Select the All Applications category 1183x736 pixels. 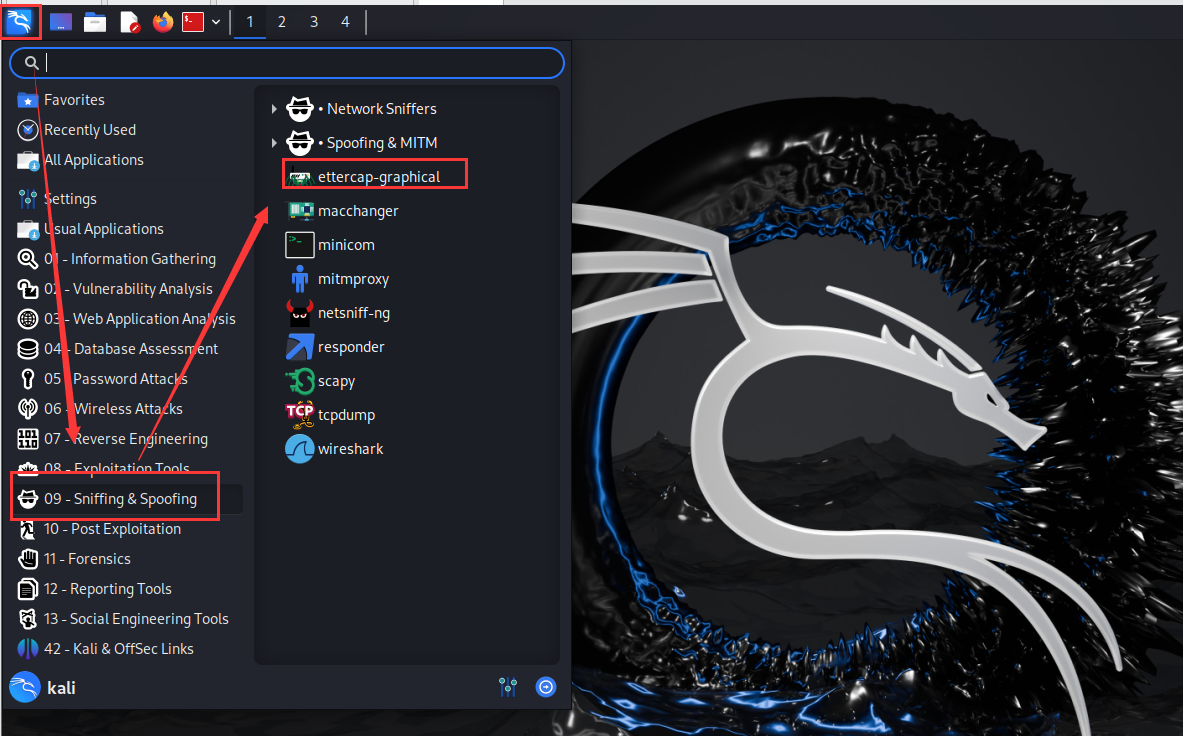(x=128, y=160)
